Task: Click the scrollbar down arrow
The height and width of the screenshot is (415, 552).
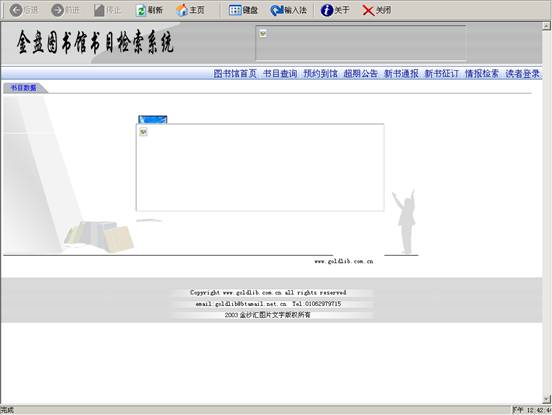Action: [546, 399]
